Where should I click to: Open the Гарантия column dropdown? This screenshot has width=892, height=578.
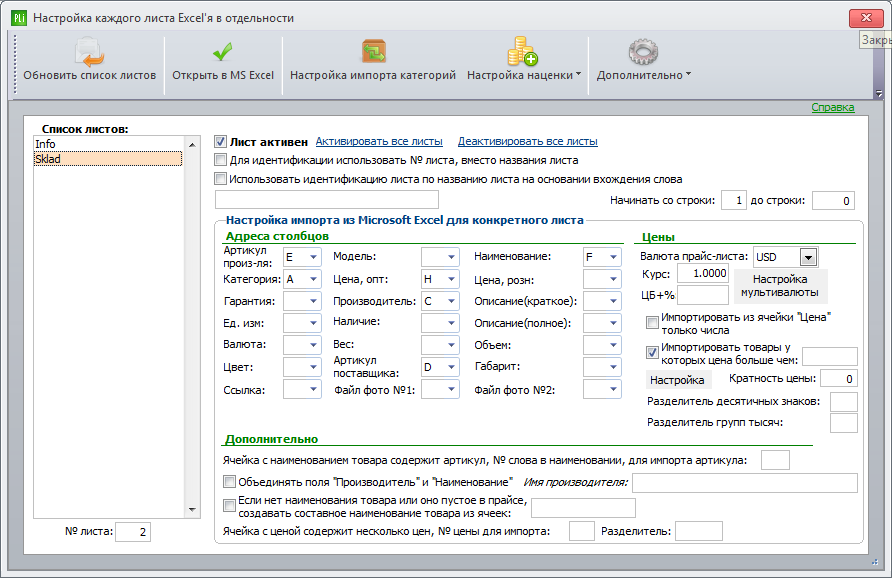313,301
